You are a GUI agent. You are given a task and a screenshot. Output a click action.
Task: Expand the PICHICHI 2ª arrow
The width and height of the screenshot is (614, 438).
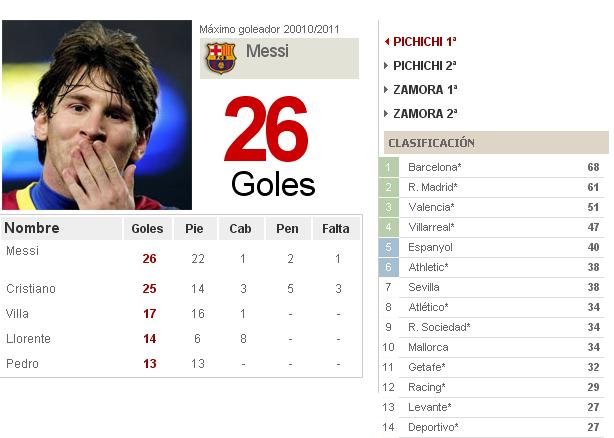[386, 65]
